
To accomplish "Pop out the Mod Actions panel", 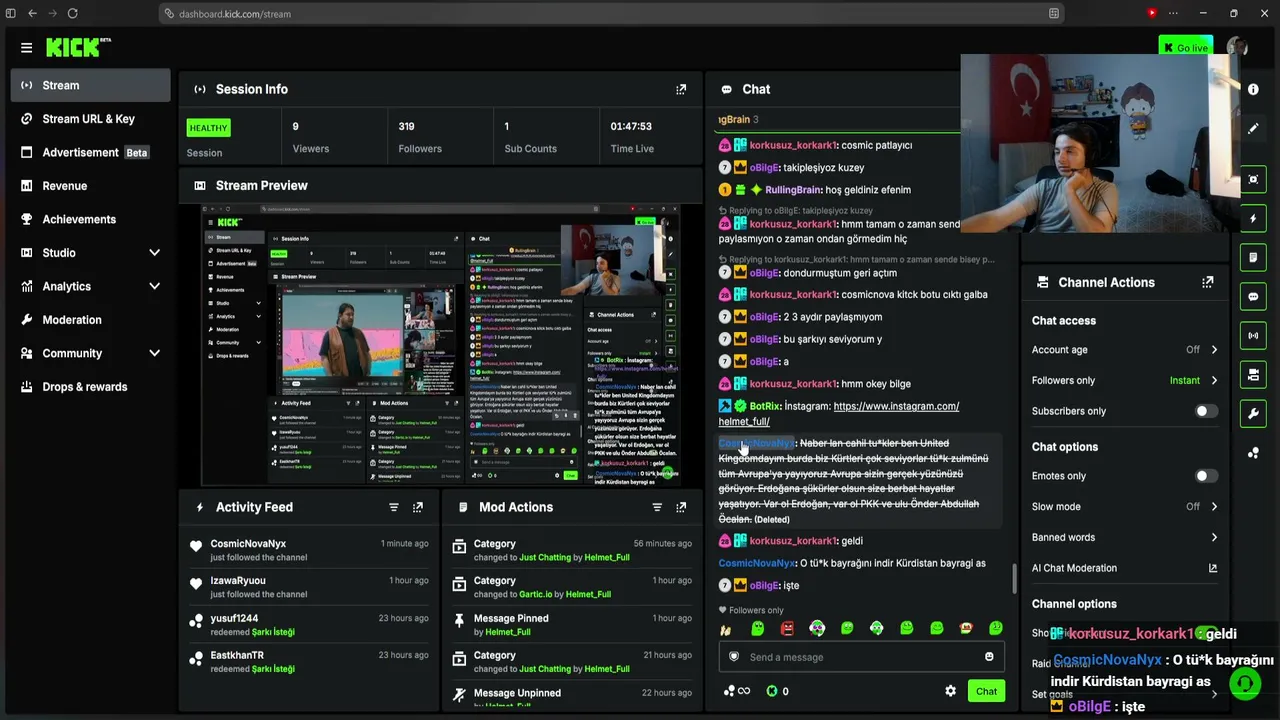I will click(x=681, y=507).
